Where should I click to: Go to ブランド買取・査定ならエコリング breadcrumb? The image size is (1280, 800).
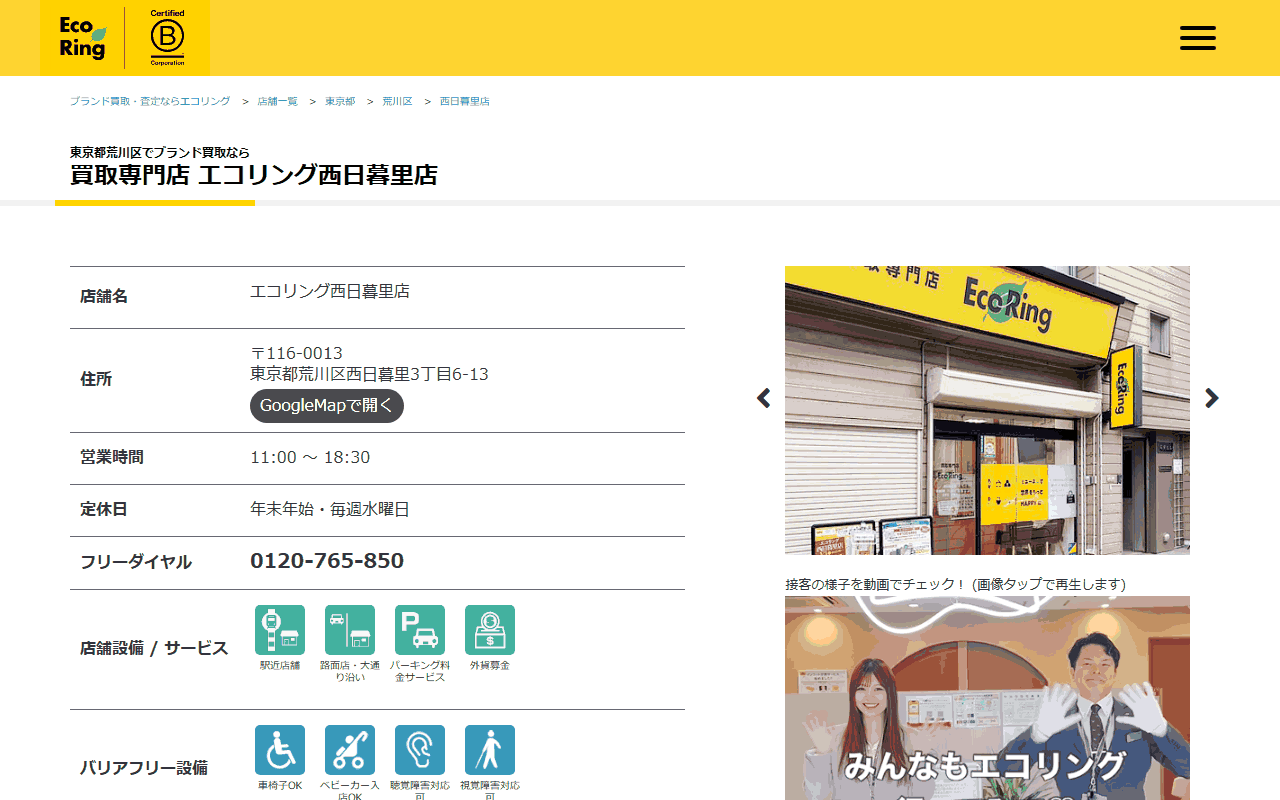150,102
